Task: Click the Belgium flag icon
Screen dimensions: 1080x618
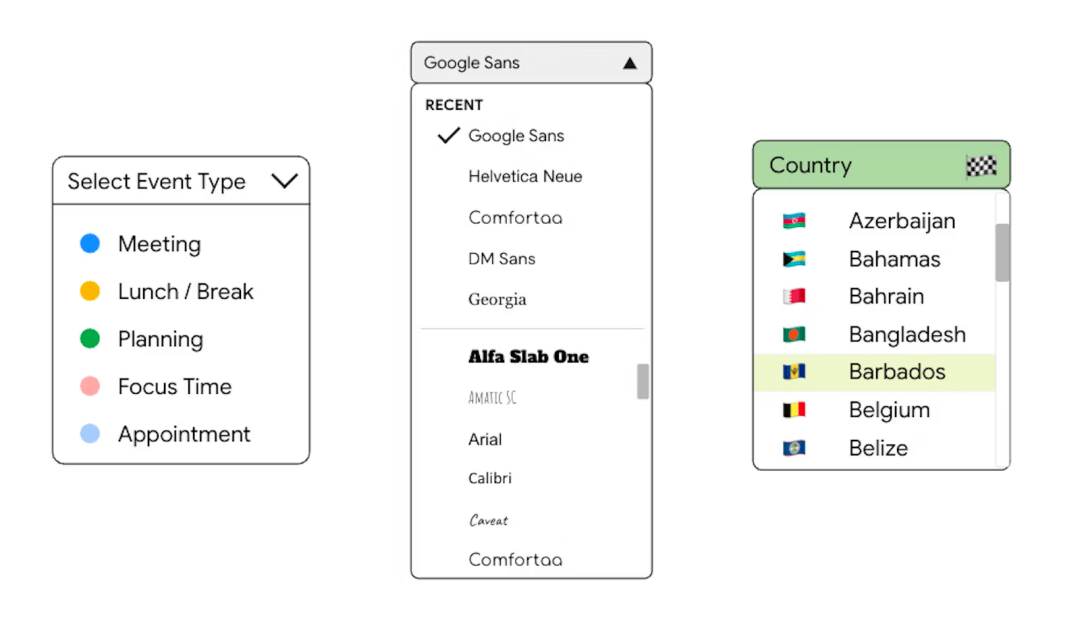Action: [x=794, y=410]
